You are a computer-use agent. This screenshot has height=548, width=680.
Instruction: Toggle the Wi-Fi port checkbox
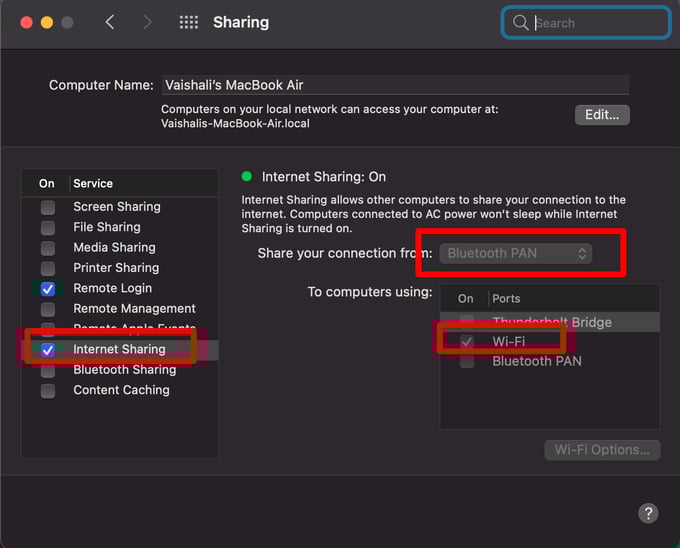pyautogui.click(x=467, y=342)
